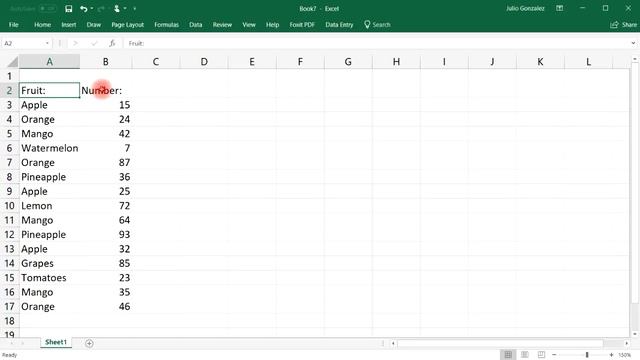This screenshot has width=640, height=360.
Task: Click the formula bar Enter checkmark
Action: coord(94,43)
